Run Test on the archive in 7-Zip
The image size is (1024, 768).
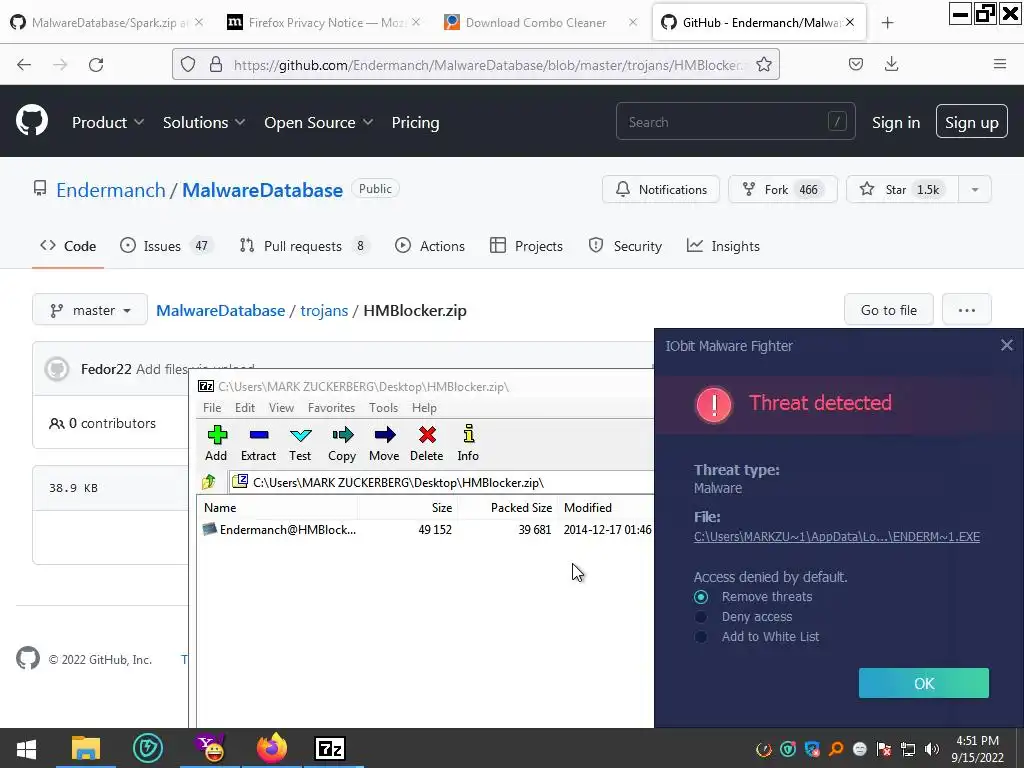coord(300,443)
